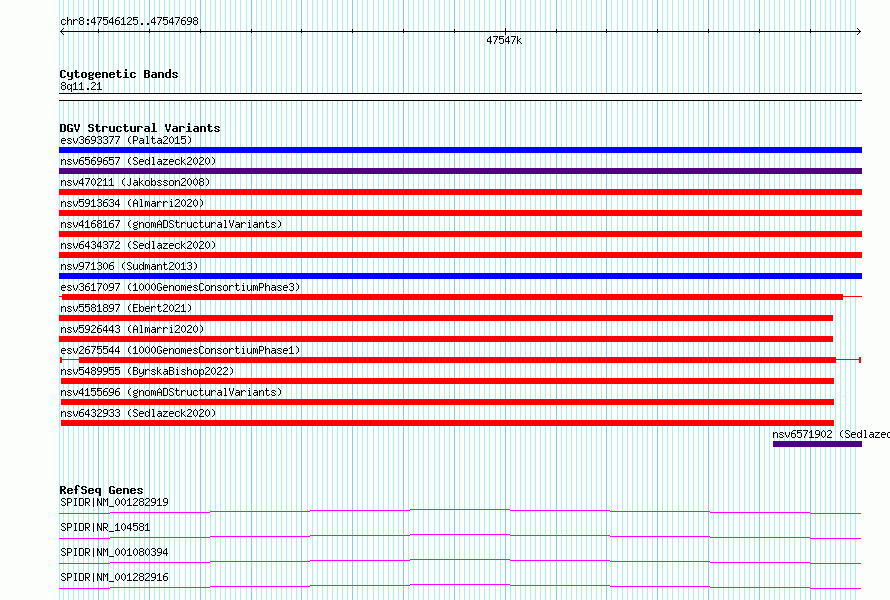Open esv3617097 (1000GenomesConsortiumPhase3) label
Screen dimensions: 890x600
(x=180, y=287)
